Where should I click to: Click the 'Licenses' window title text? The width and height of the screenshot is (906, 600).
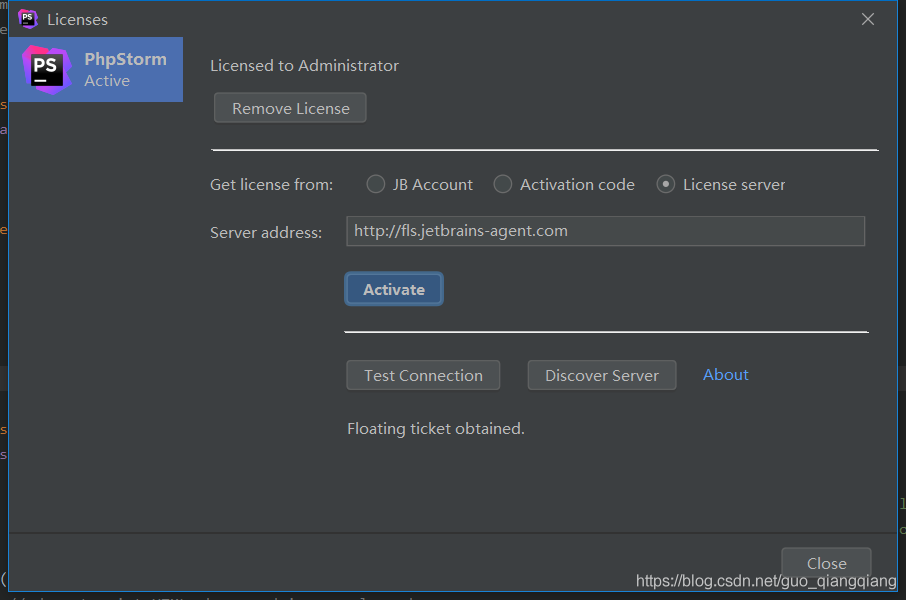77,20
